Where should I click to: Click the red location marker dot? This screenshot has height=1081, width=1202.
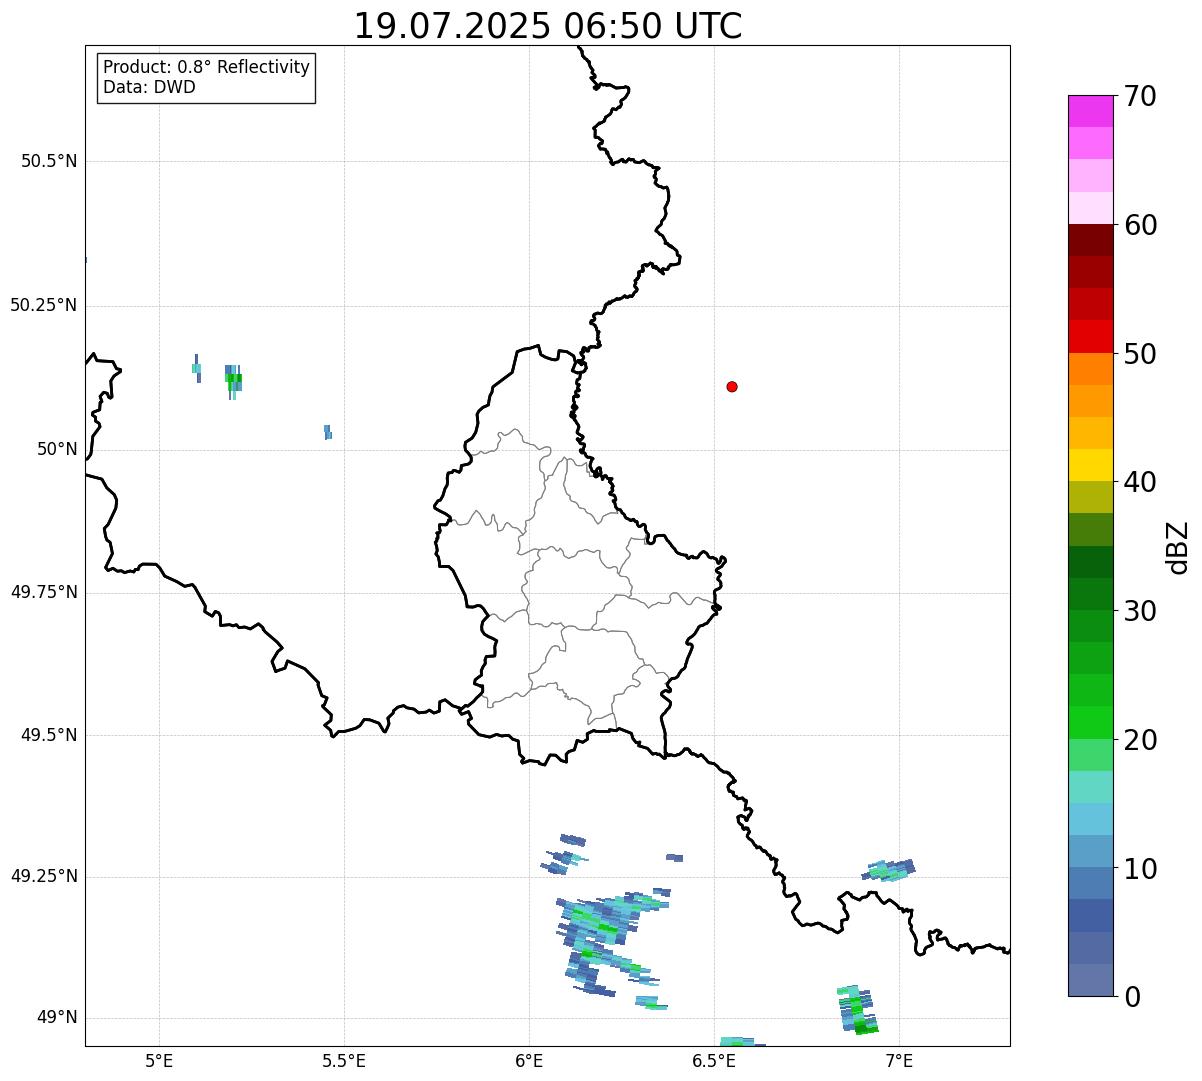tap(732, 387)
